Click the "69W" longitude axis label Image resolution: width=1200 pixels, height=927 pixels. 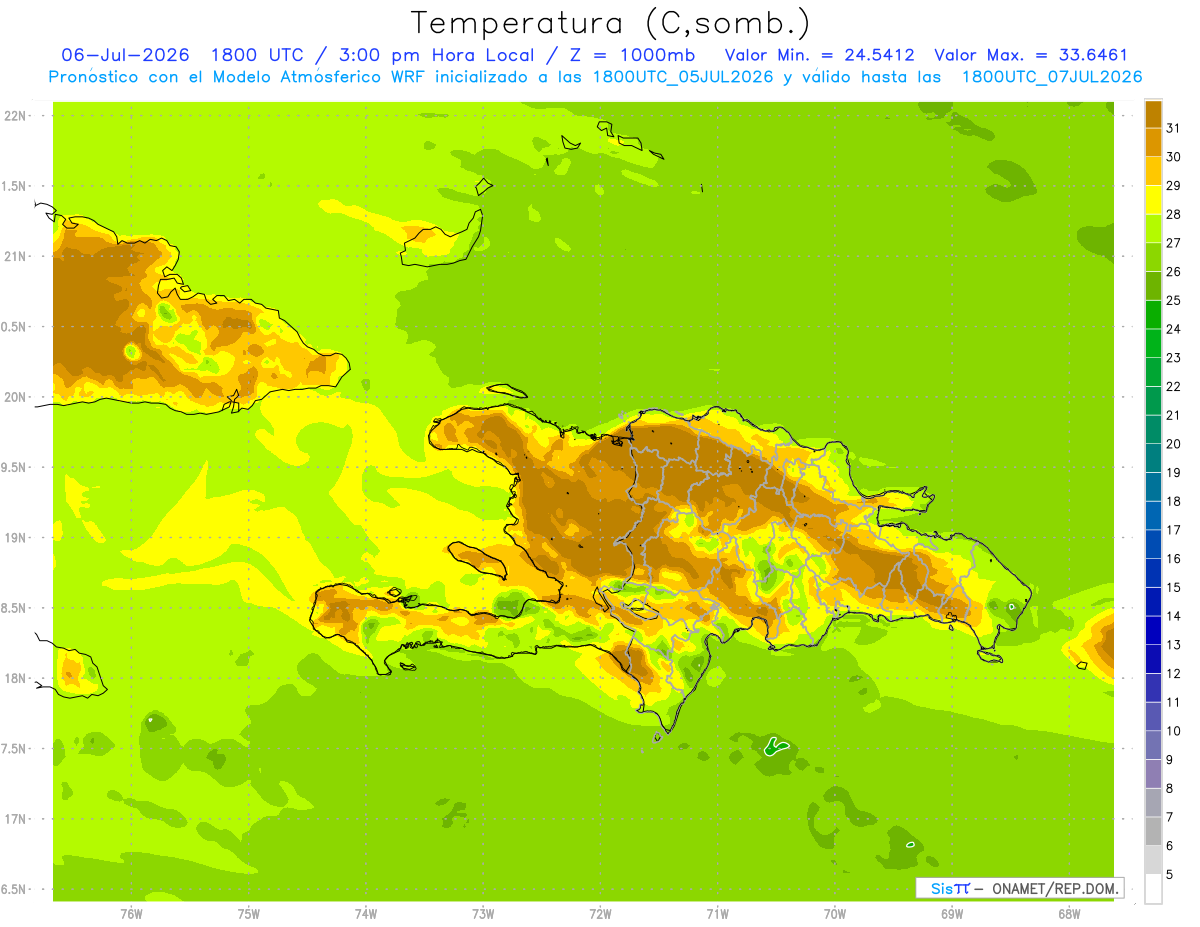pos(952,914)
